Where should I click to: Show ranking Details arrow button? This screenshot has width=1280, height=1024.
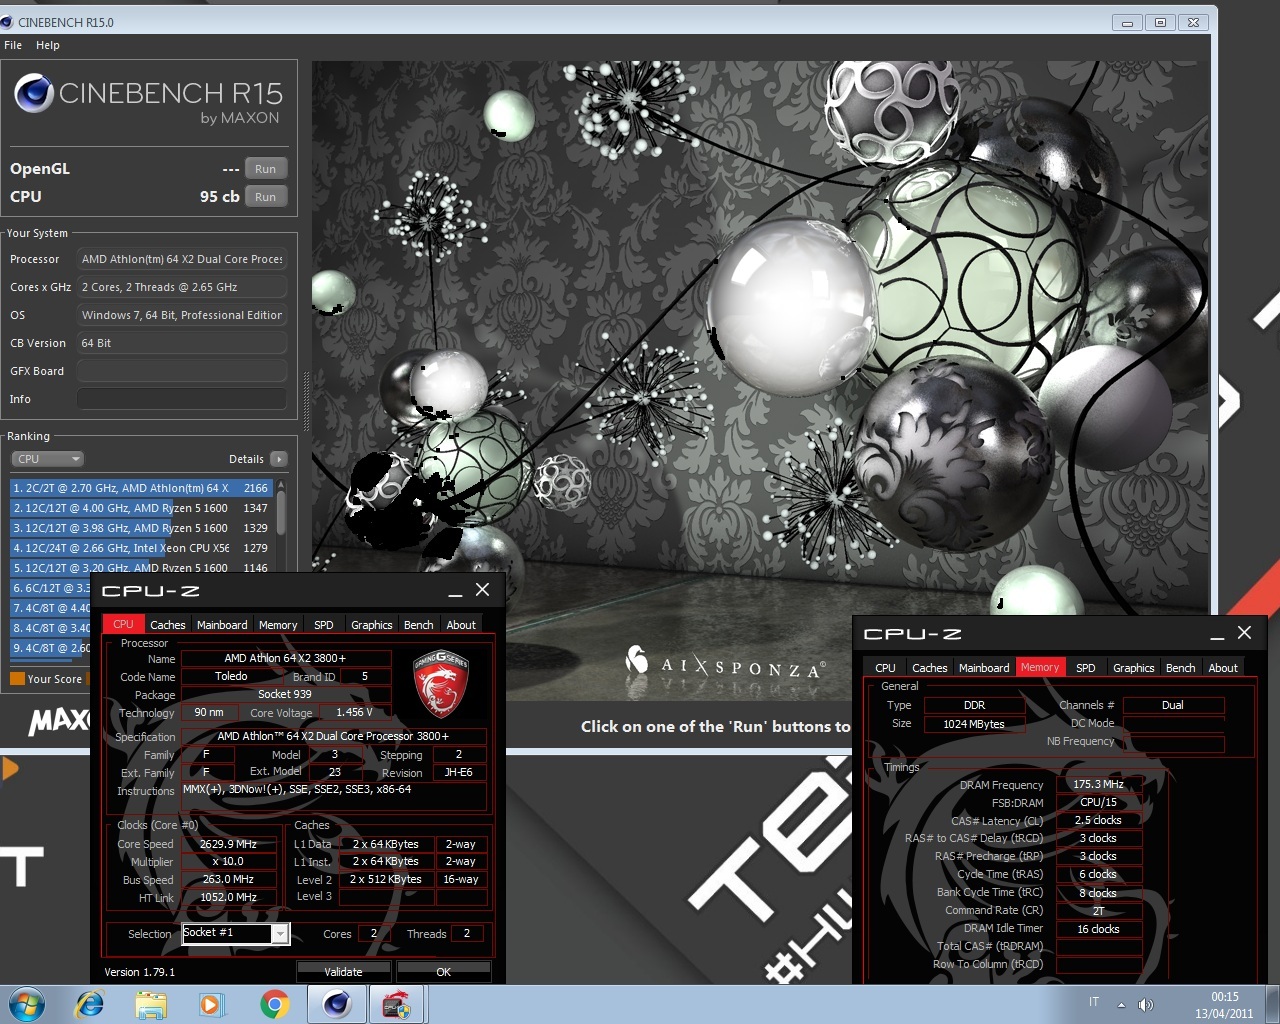coord(278,459)
